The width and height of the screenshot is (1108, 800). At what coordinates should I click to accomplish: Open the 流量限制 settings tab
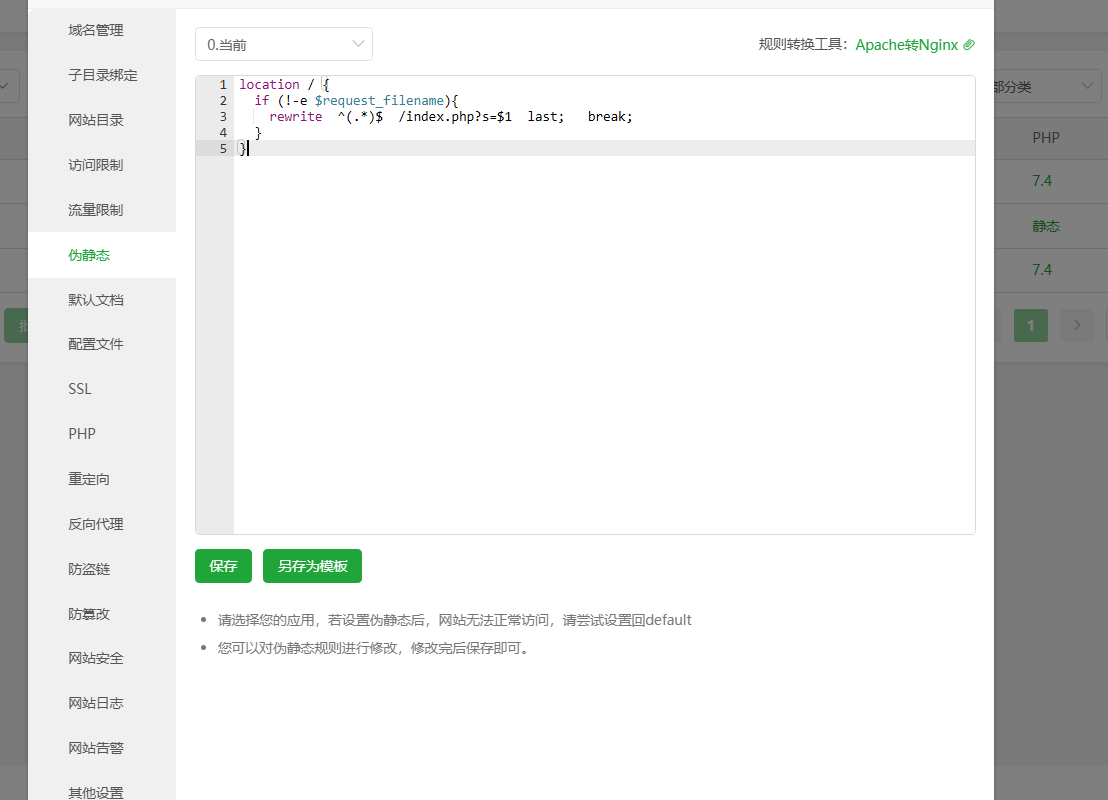[x=96, y=210]
